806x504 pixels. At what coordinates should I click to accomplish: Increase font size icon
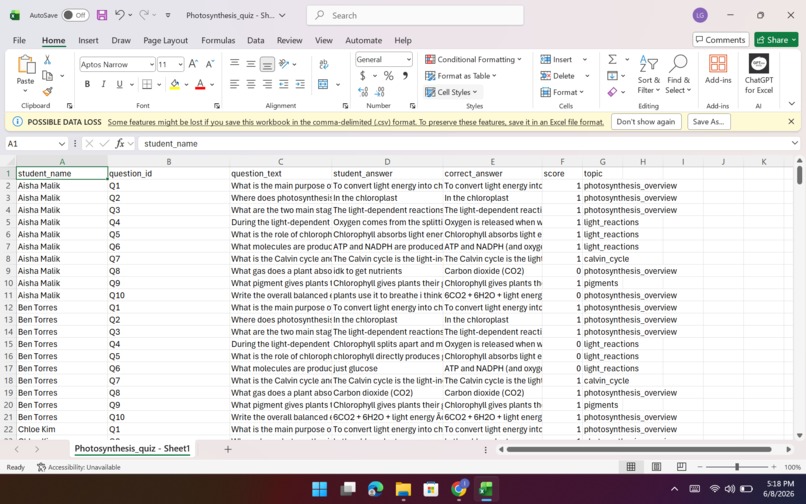coord(193,64)
